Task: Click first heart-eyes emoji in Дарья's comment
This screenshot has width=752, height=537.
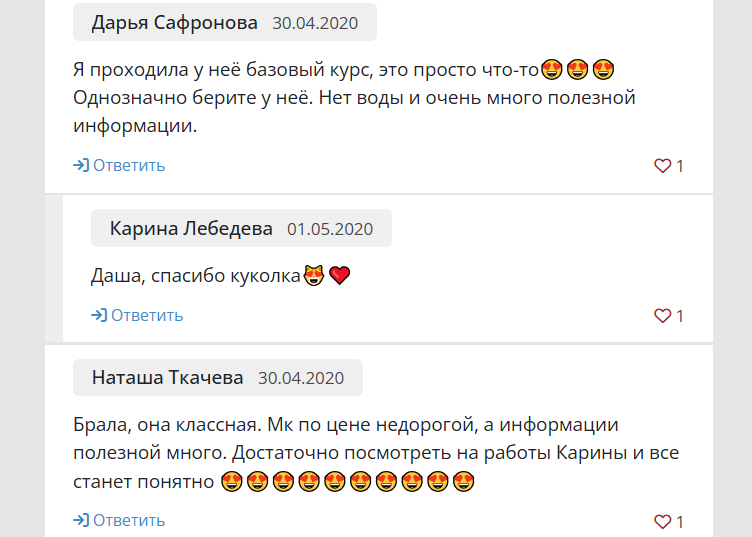Action: 552,70
